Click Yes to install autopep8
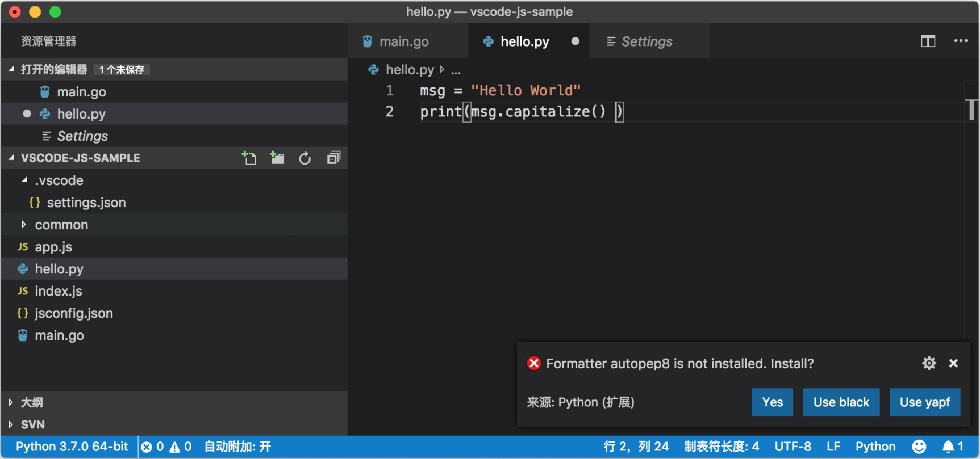Viewport: 980px width, 459px height. click(772, 402)
